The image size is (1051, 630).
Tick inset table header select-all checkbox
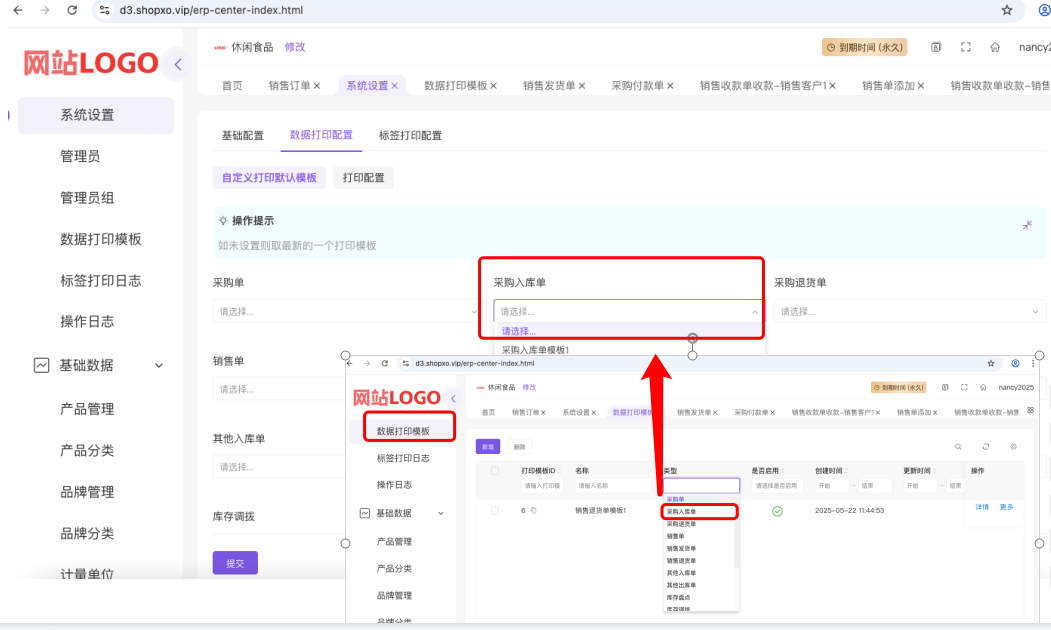coord(495,470)
